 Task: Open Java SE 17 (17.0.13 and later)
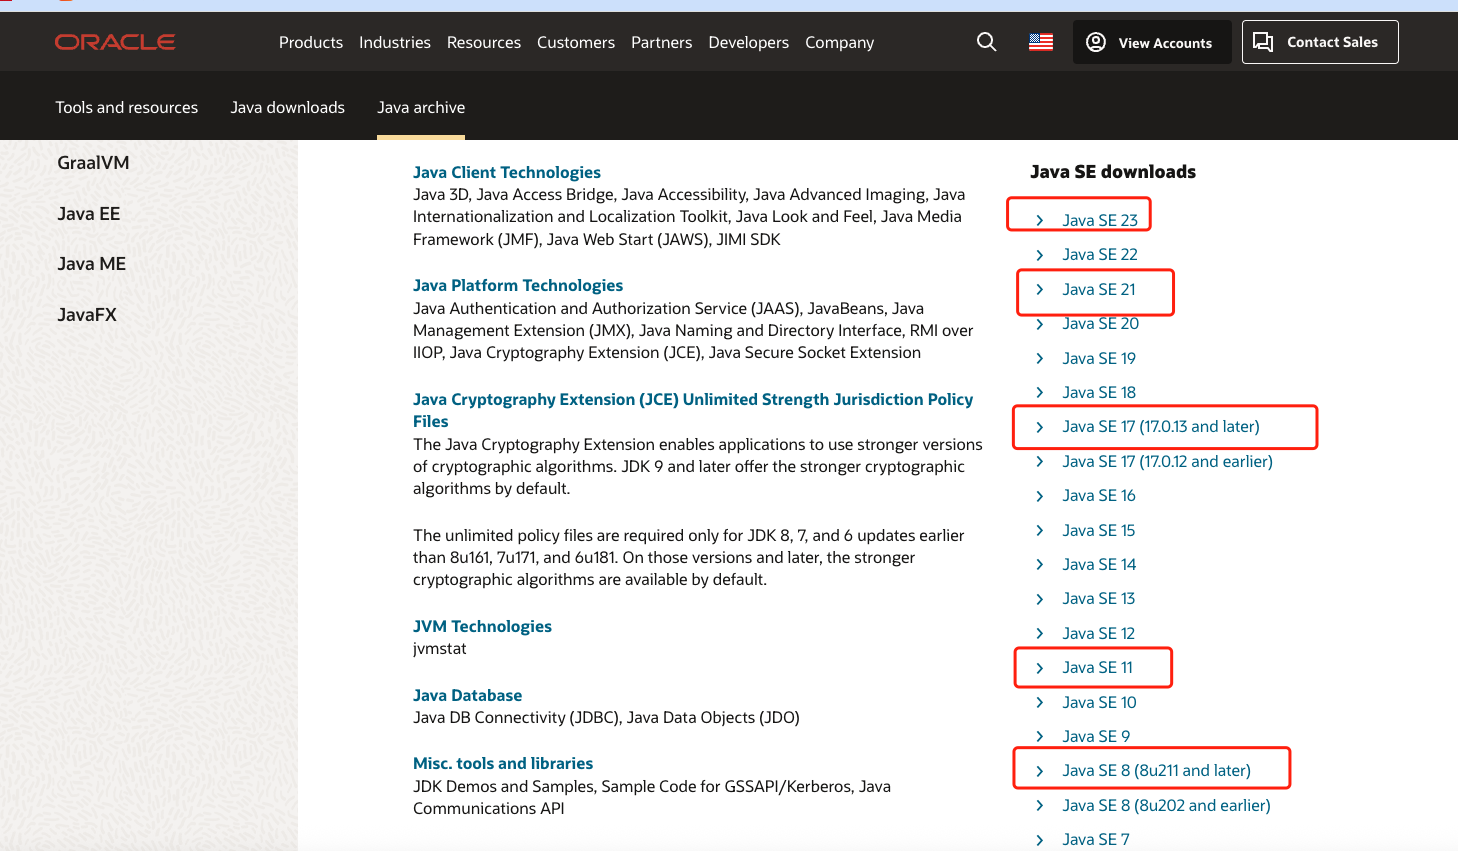pos(1161,426)
